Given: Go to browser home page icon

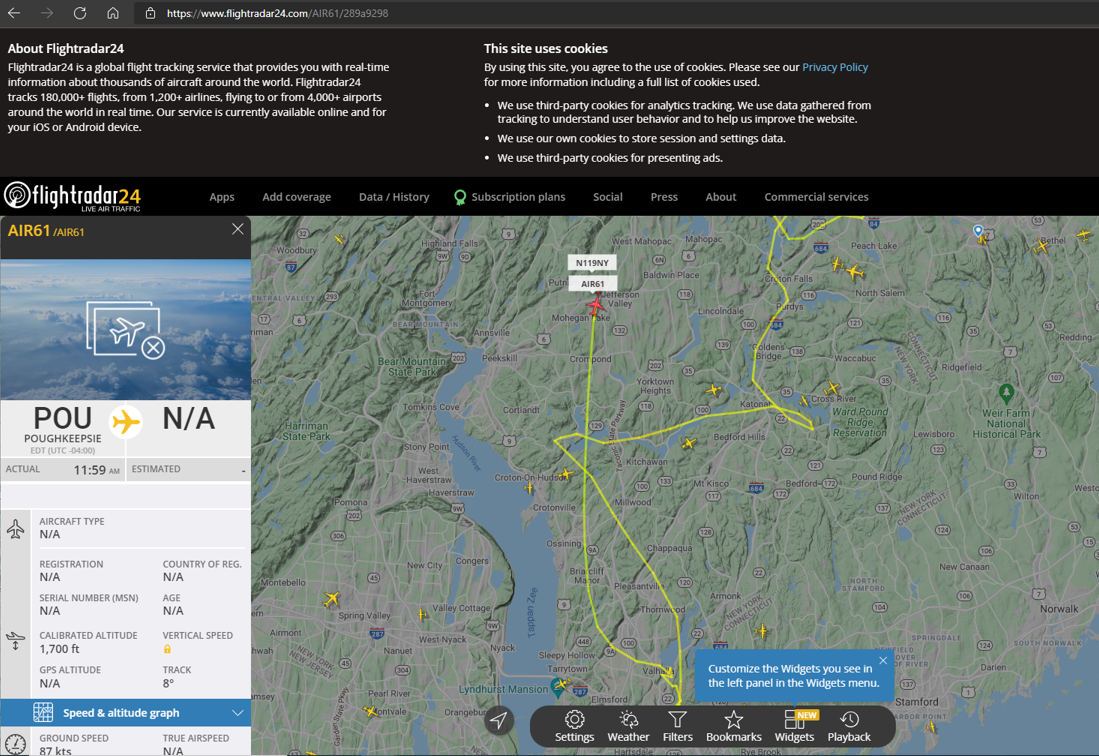Looking at the screenshot, I should [x=113, y=13].
